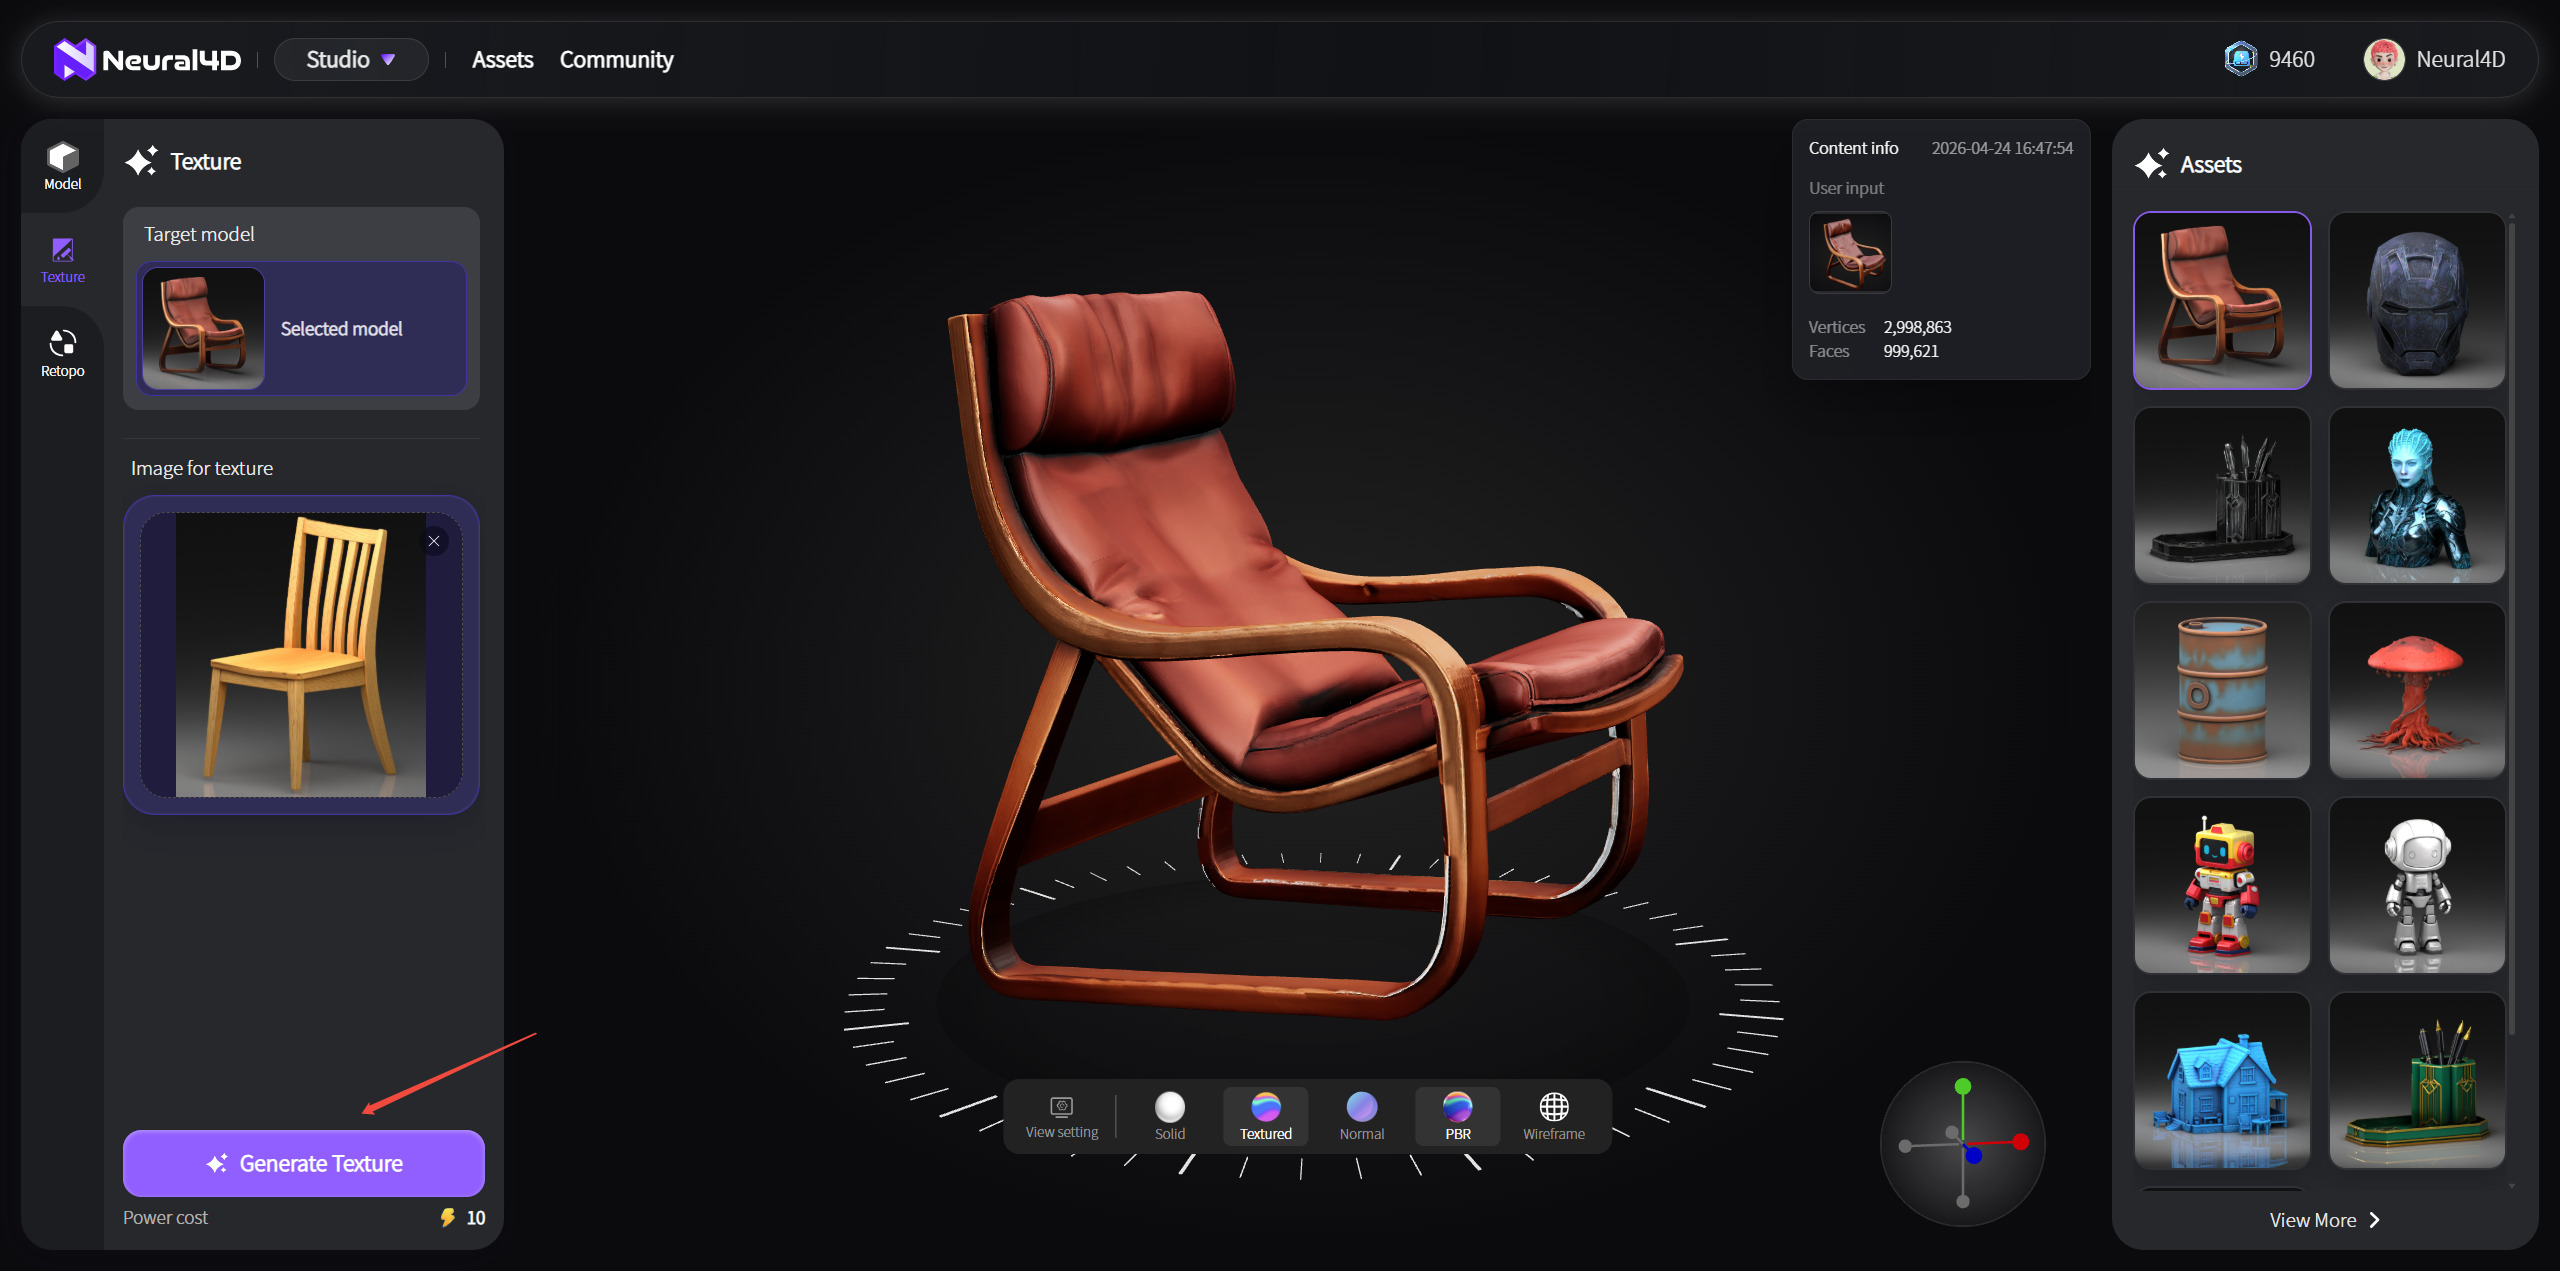
Task: Click the power credits coin icon
Action: (2240, 59)
